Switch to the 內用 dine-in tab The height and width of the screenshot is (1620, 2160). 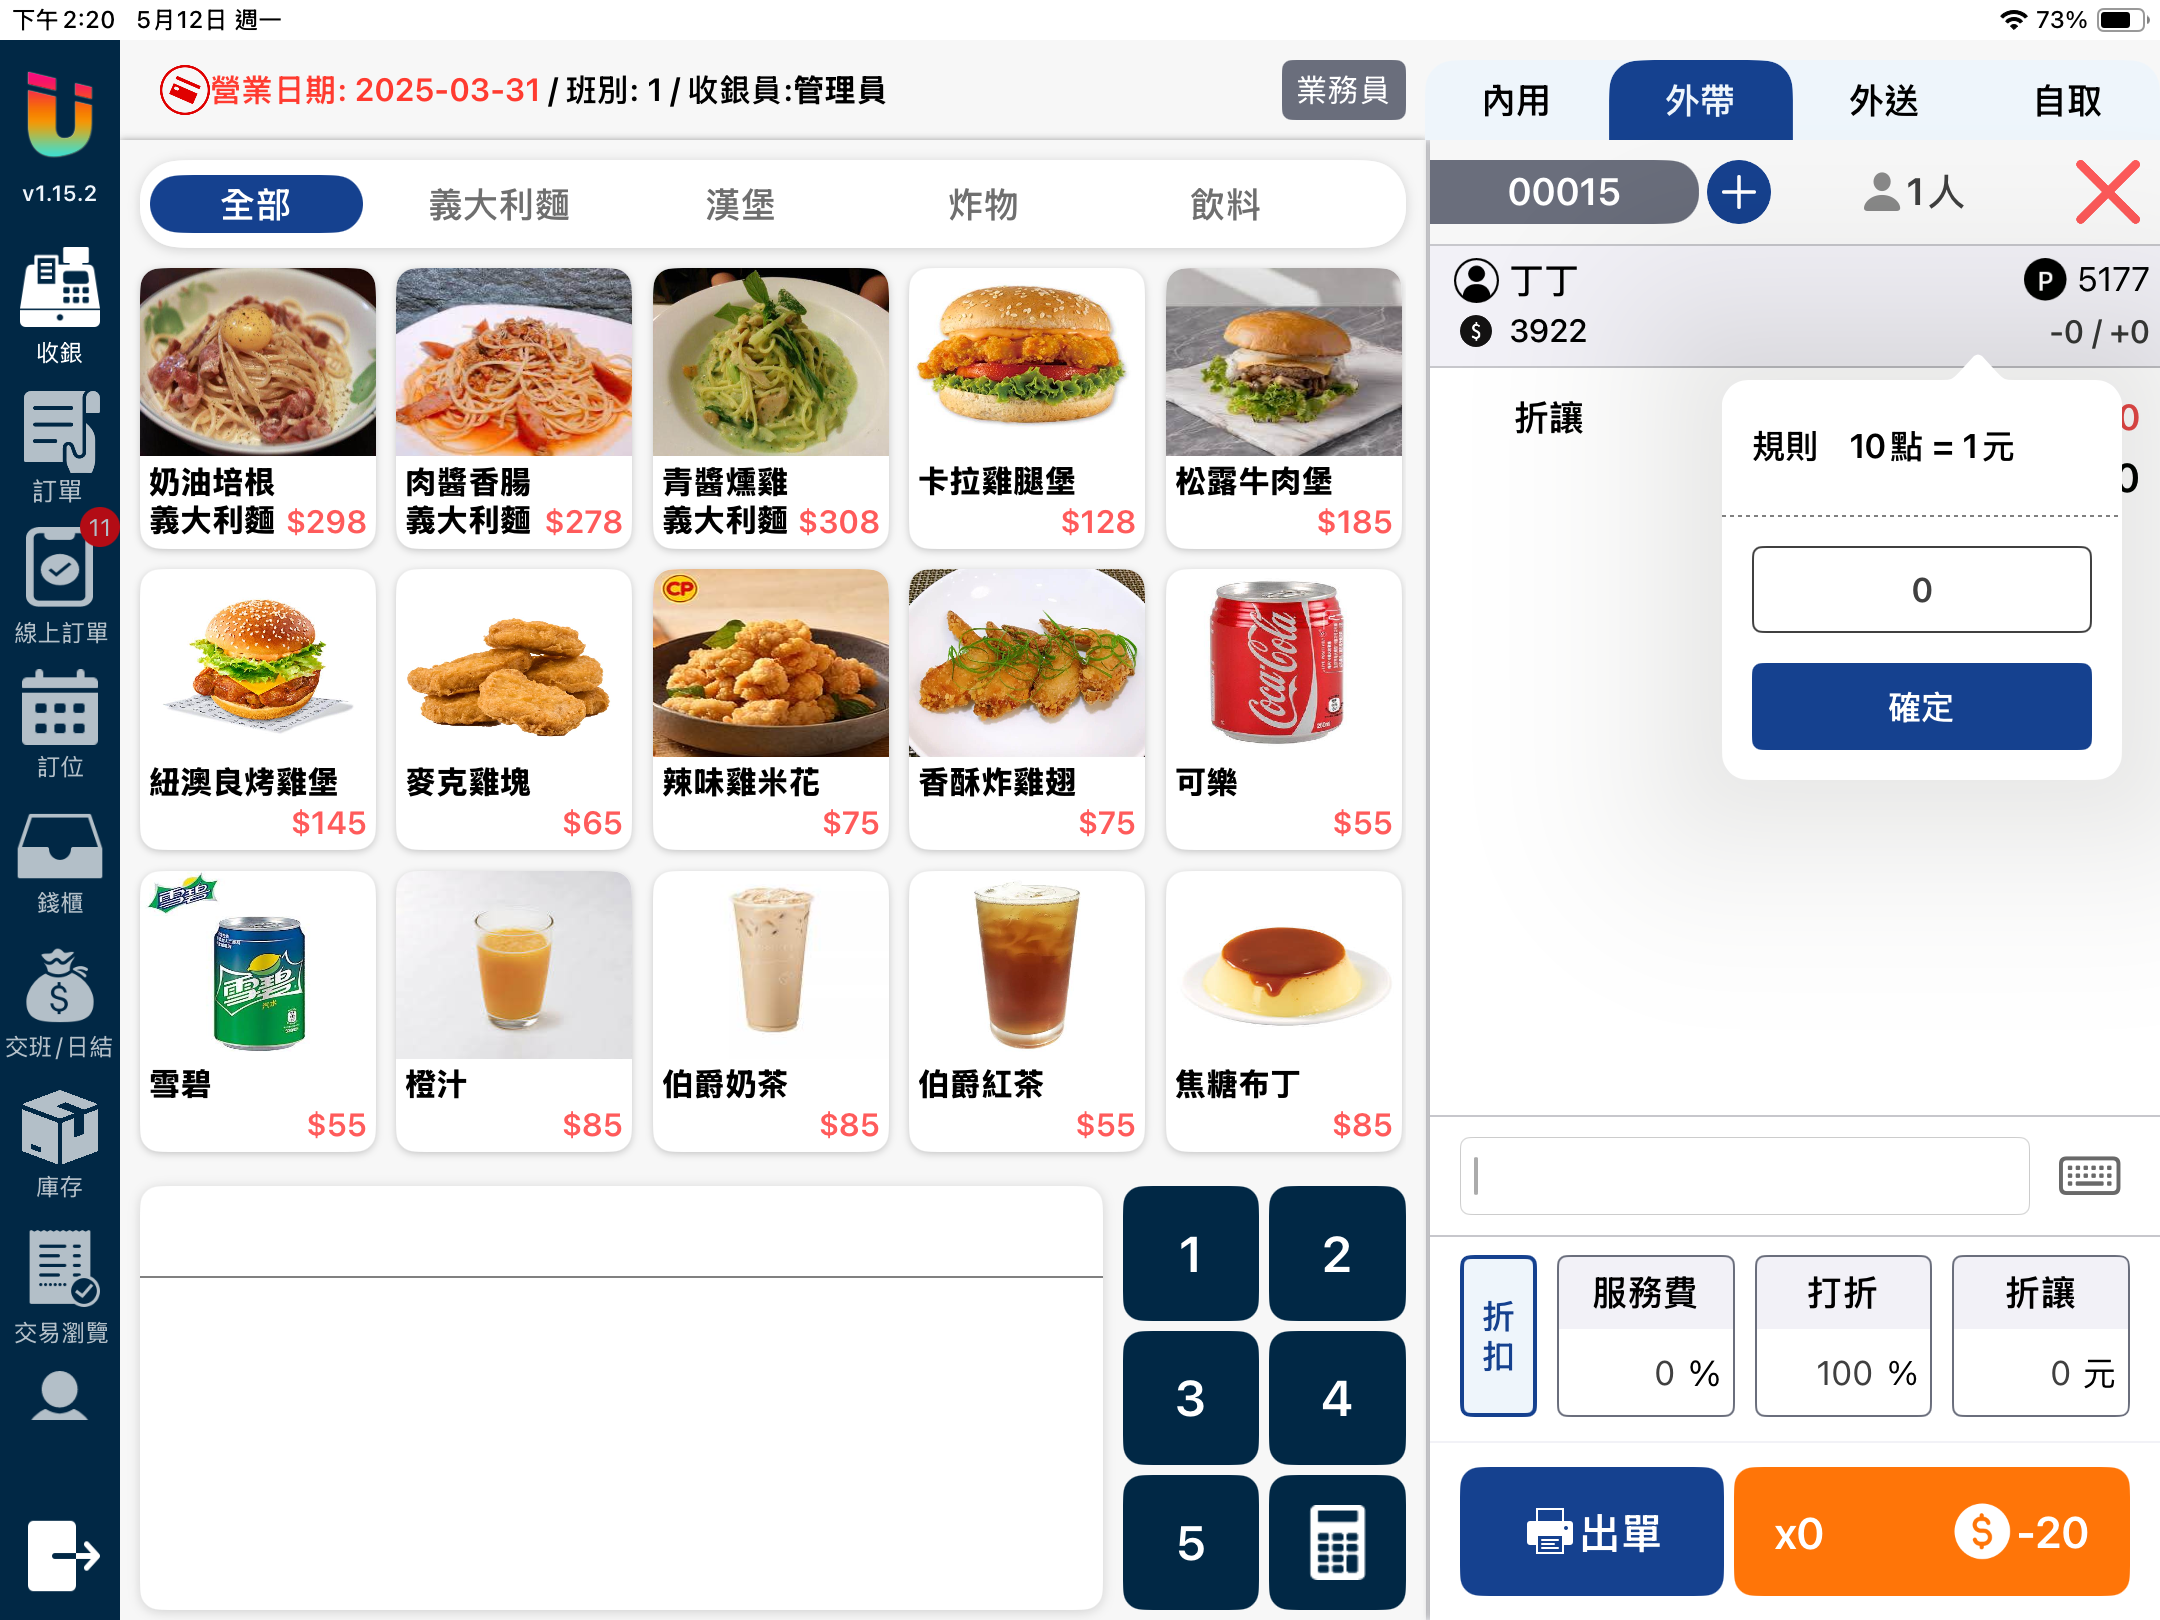point(1516,100)
